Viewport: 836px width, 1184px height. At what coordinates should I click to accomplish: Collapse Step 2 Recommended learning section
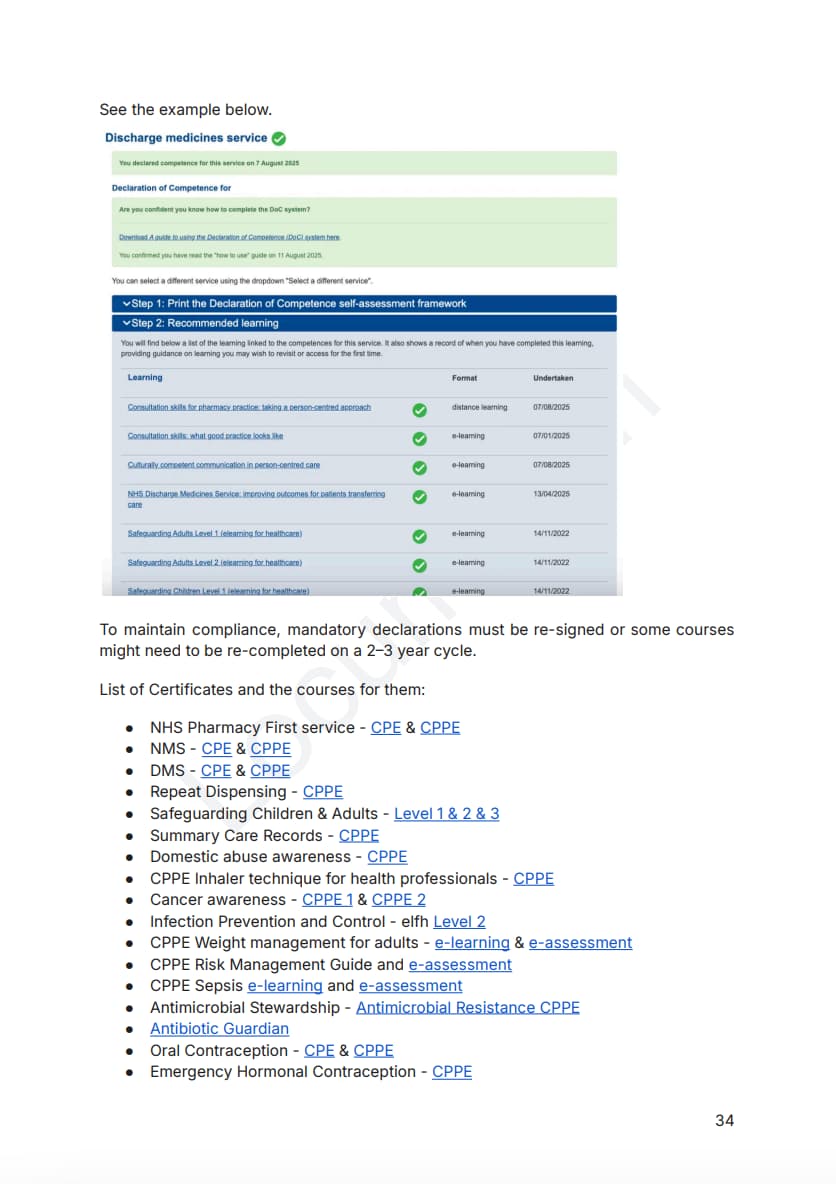(126, 324)
